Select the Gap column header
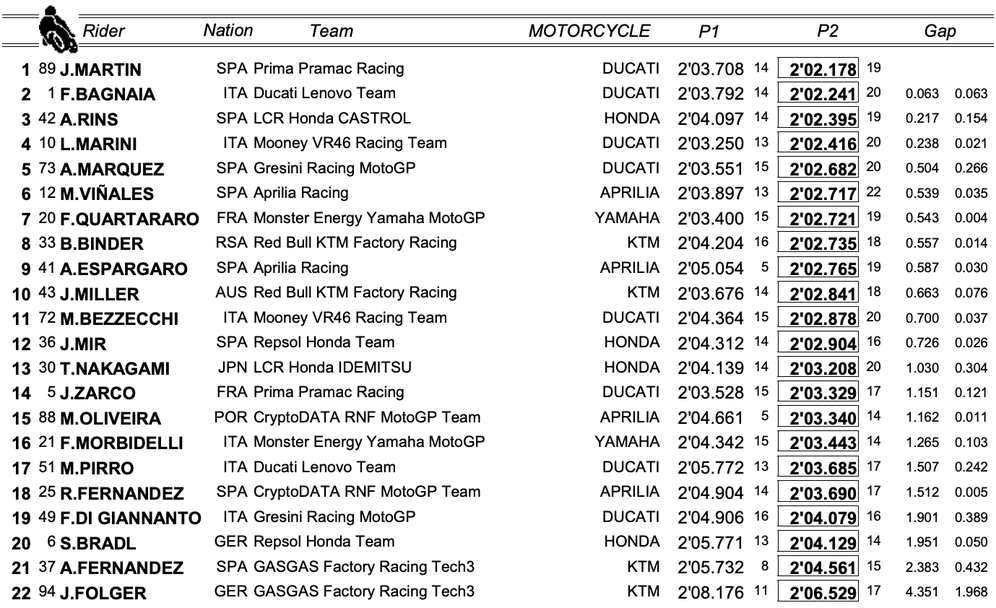The width and height of the screenshot is (996, 608). pos(939,31)
